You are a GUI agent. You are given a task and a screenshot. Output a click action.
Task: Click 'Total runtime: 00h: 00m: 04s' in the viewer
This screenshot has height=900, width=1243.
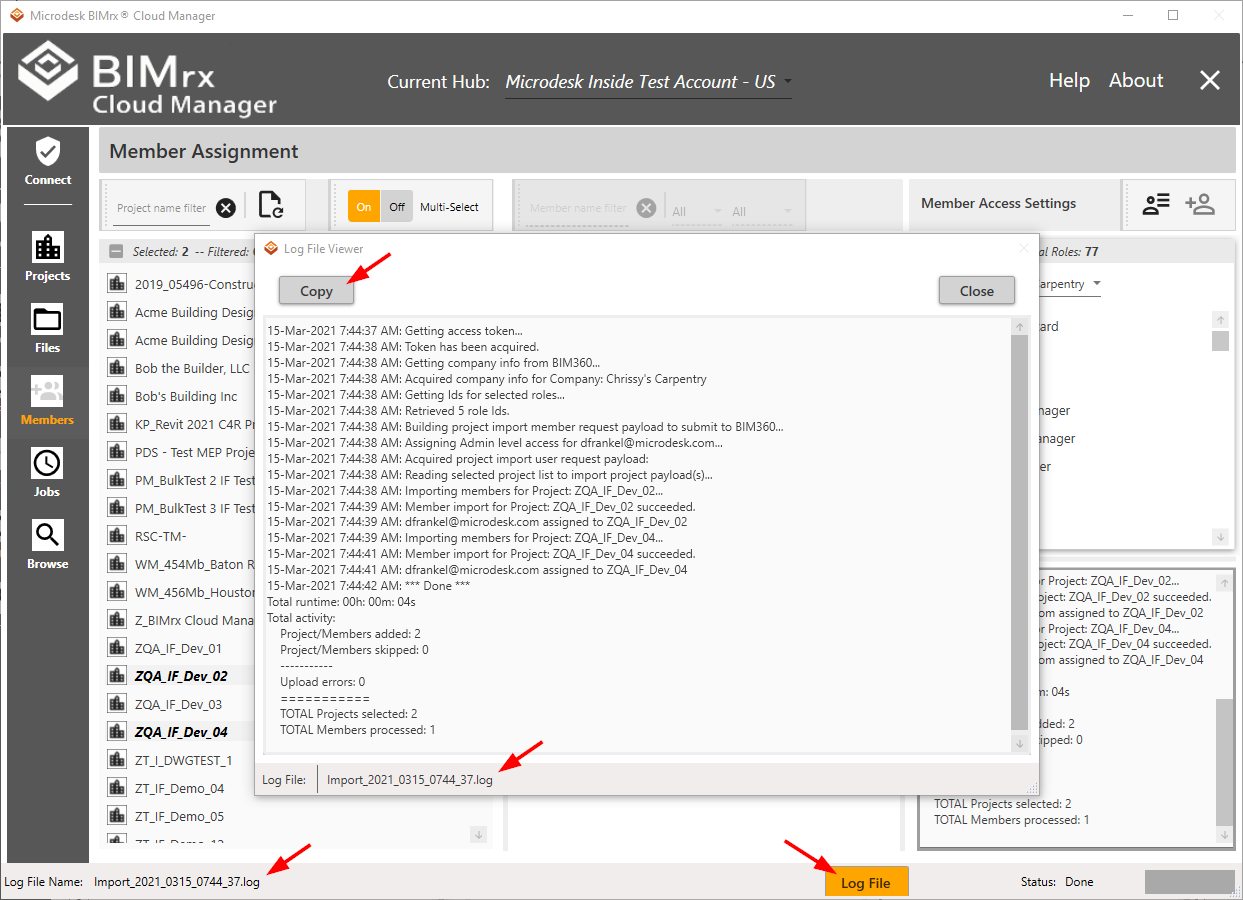(x=343, y=602)
